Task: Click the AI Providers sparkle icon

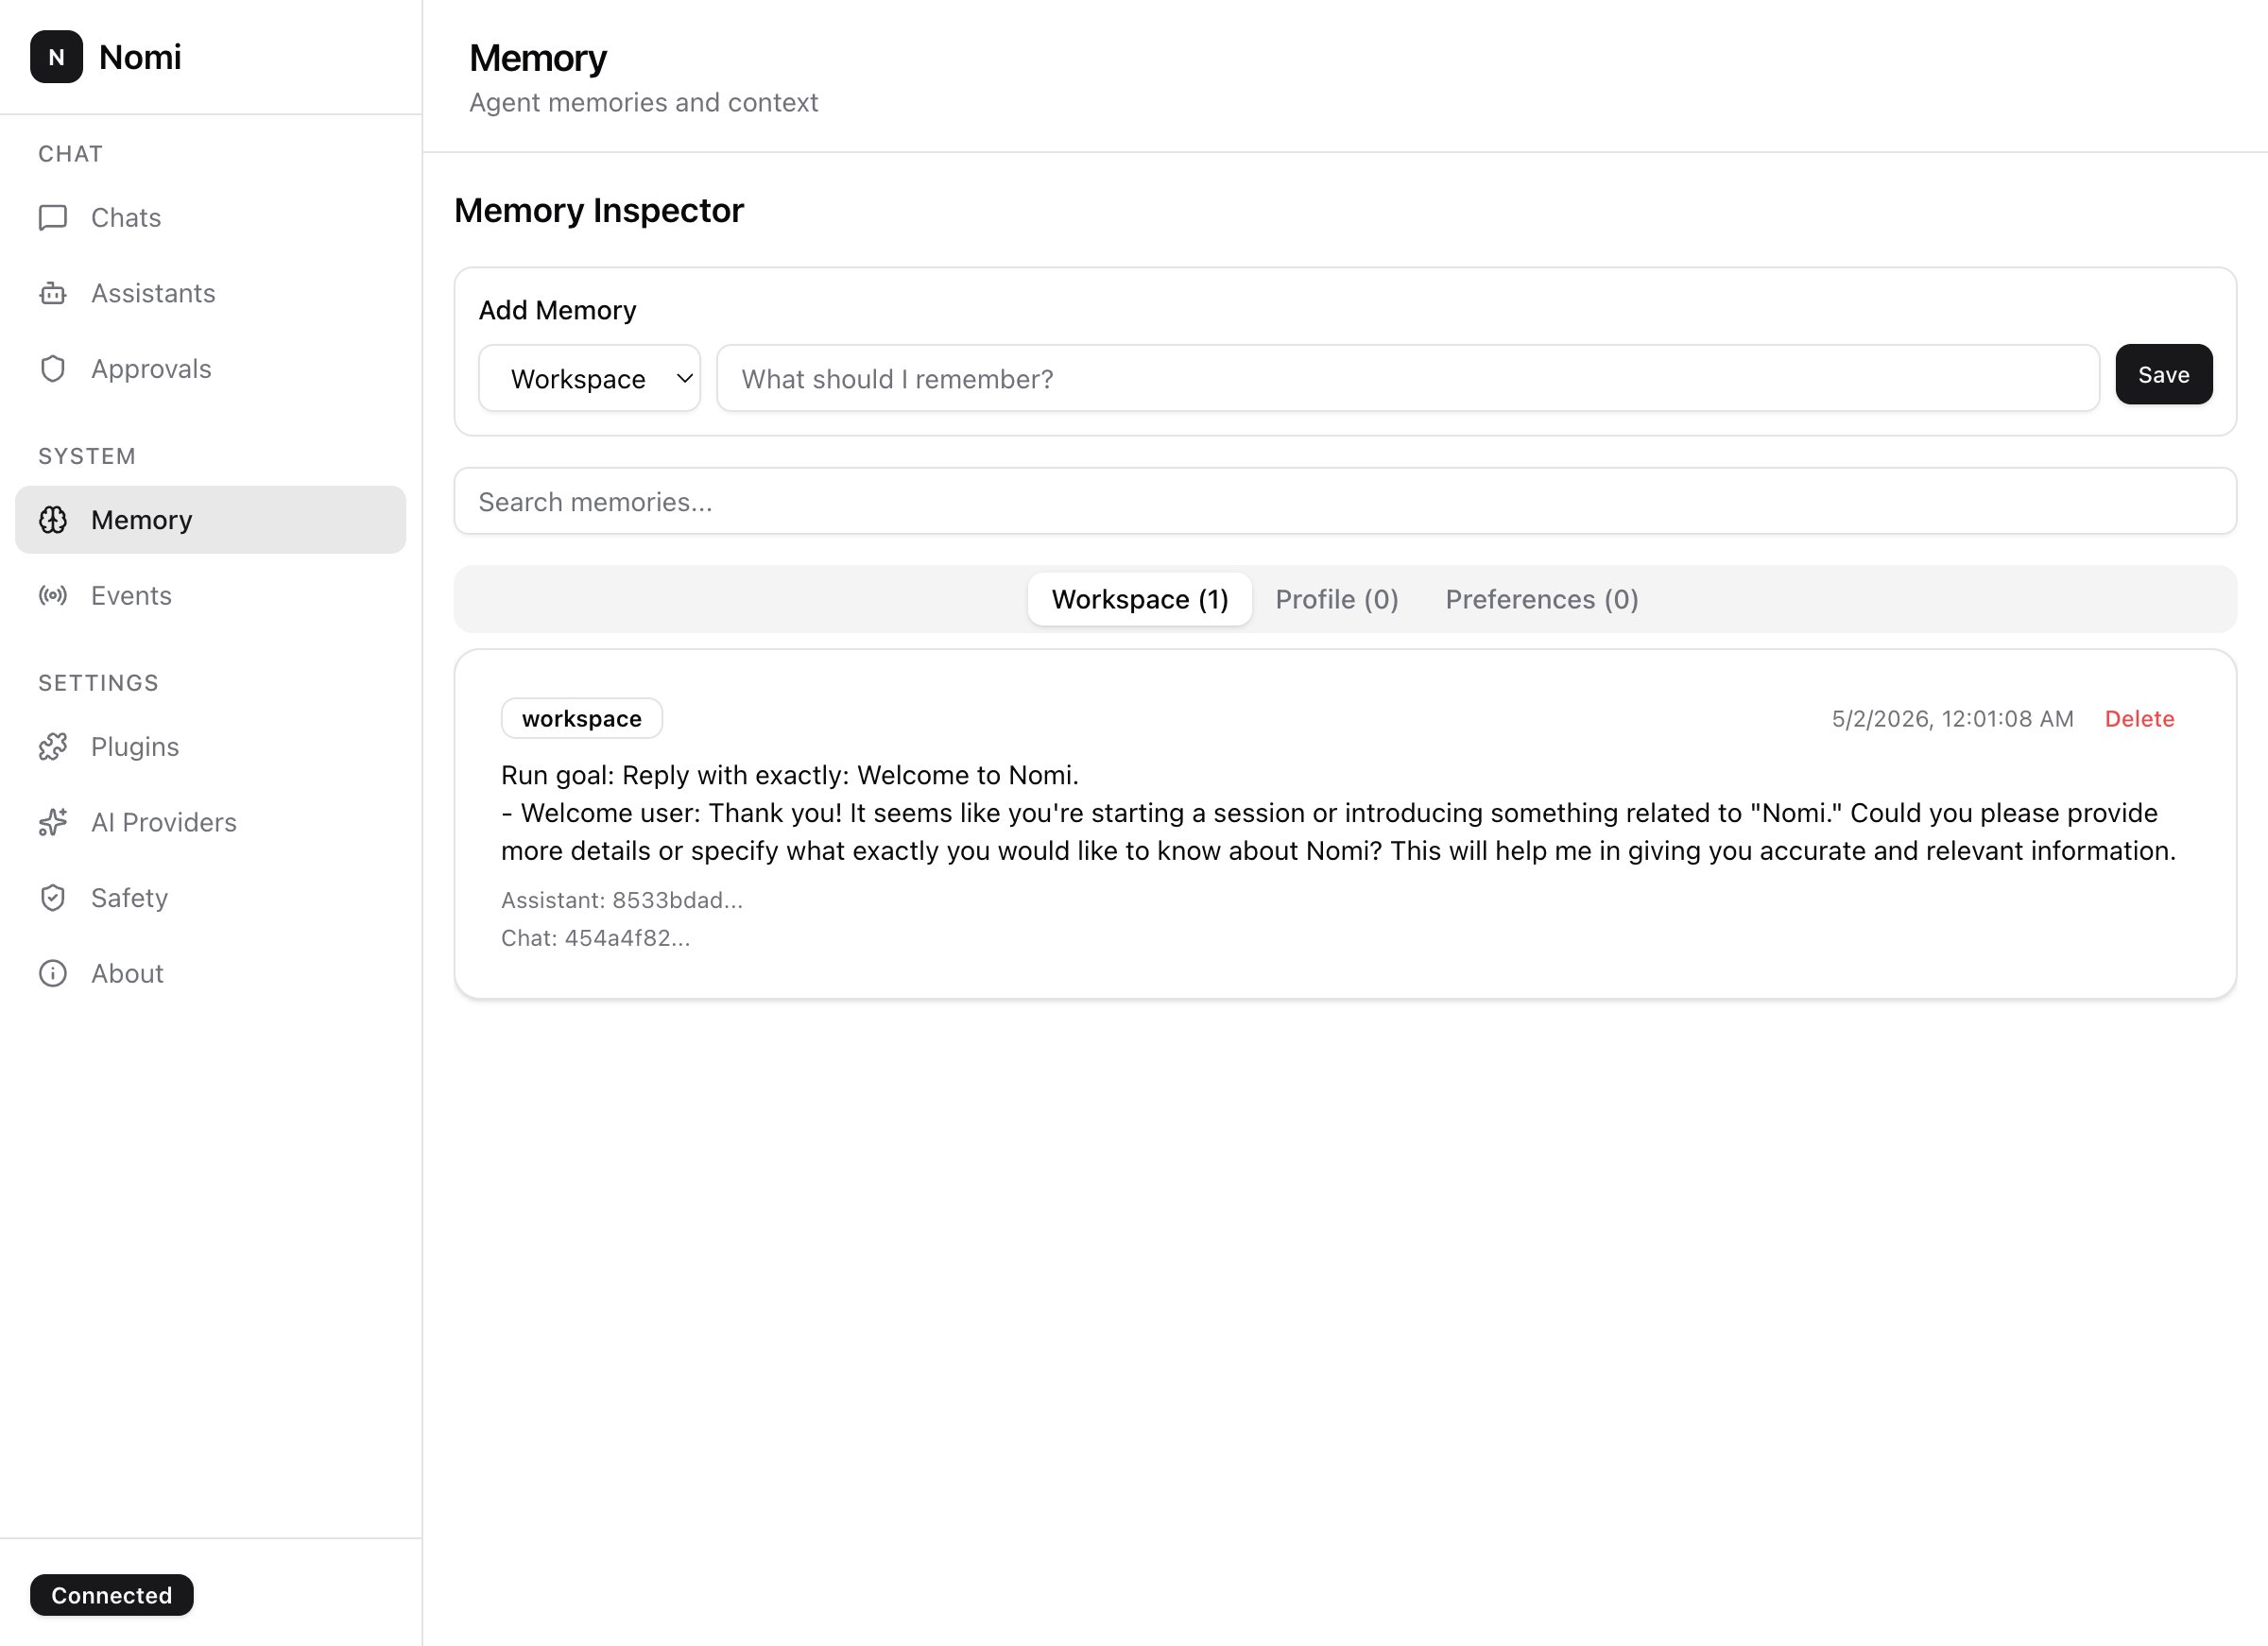Action: (53, 822)
